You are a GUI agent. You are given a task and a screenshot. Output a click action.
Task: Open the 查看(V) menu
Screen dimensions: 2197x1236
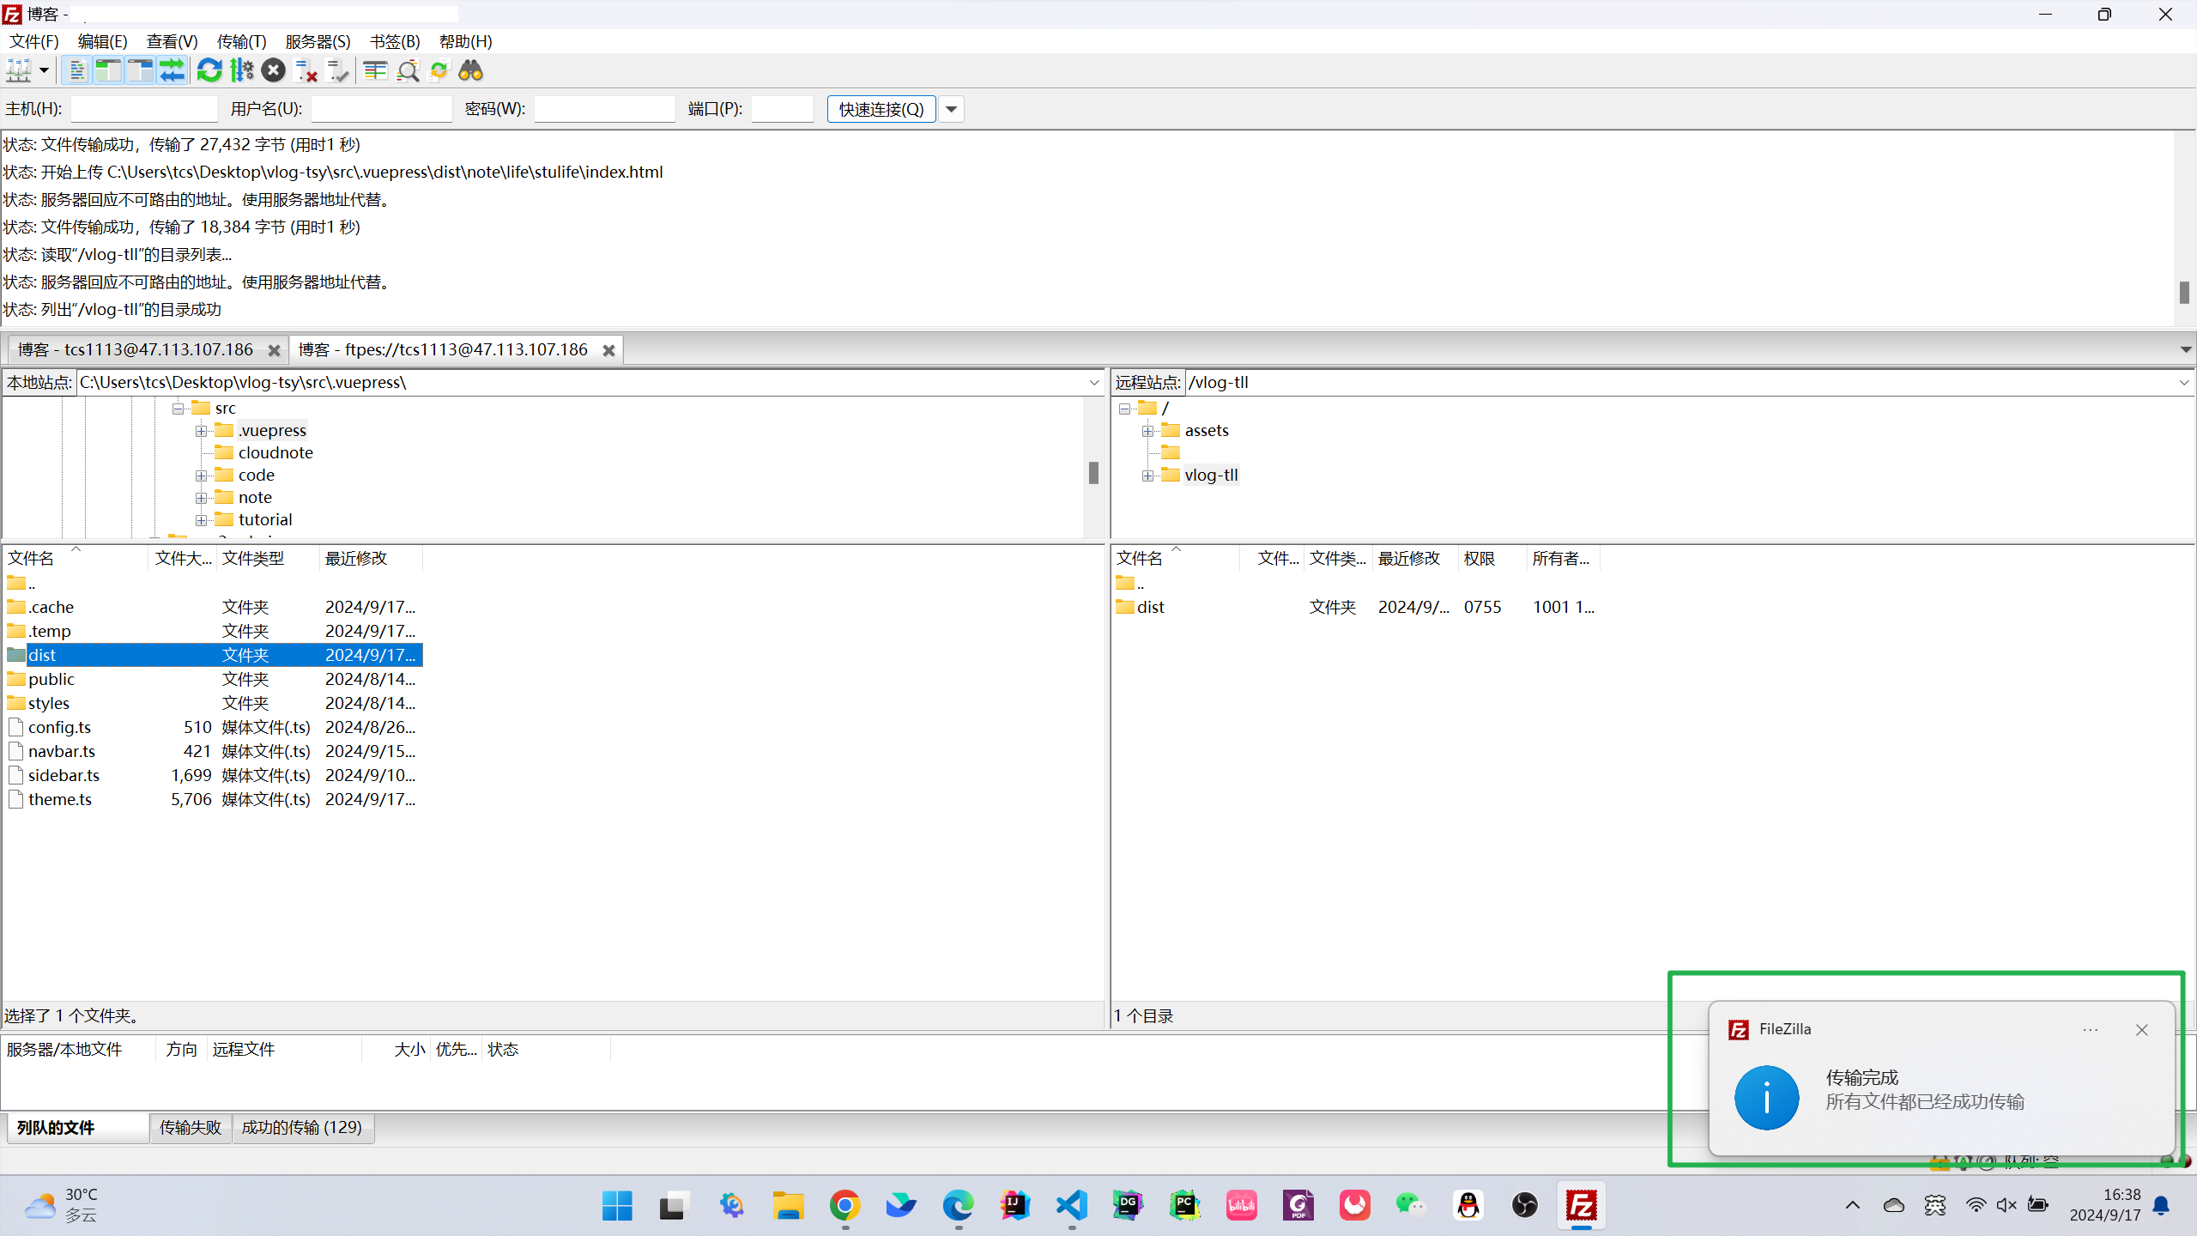point(171,41)
